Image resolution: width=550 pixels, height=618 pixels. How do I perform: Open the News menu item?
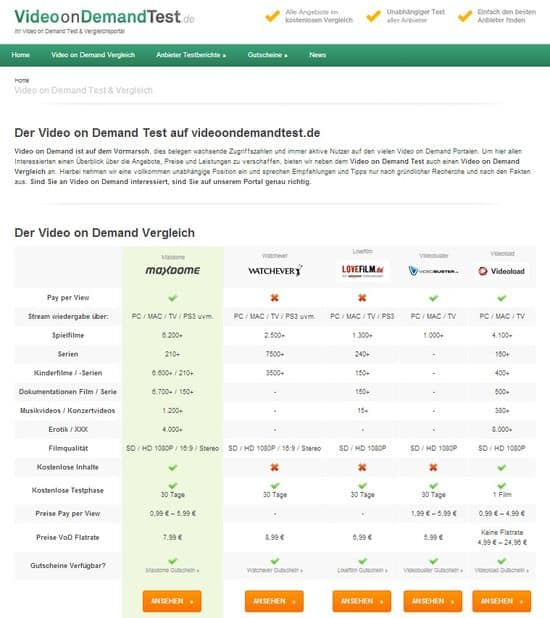click(317, 55)
